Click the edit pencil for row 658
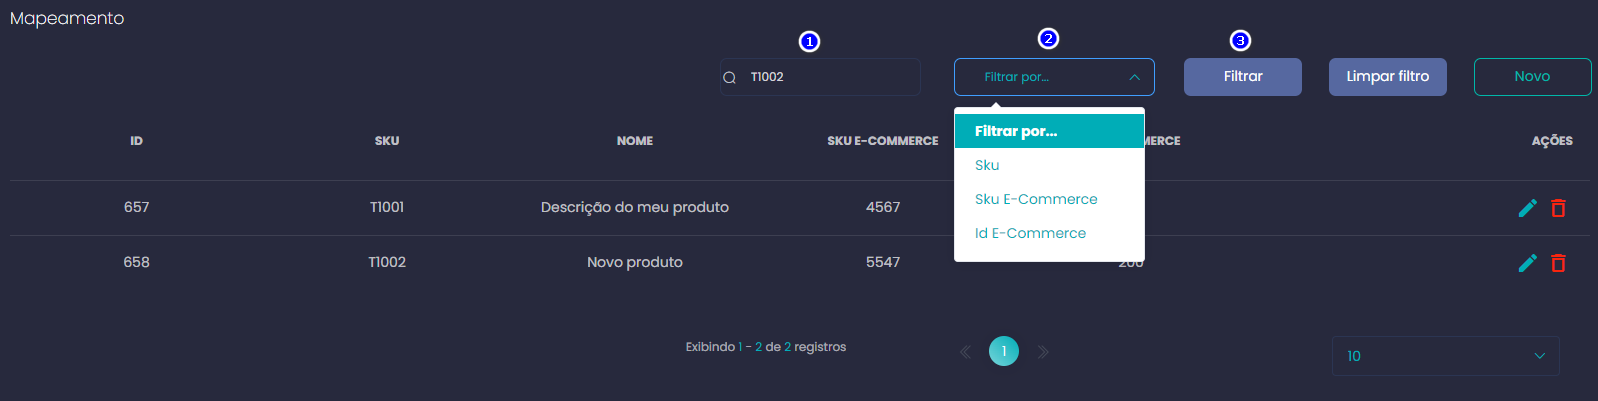Viewport: 1598px width, 401px height. [1527, 263]
